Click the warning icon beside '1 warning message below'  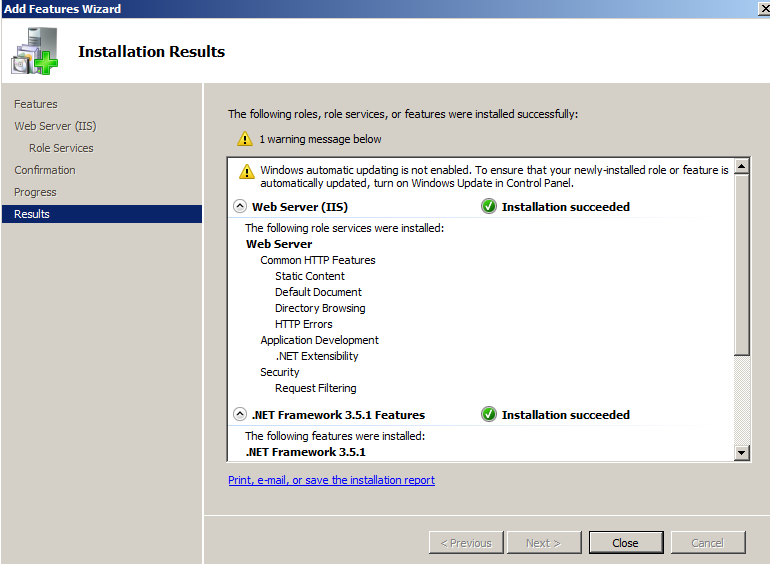click(x=245, y=139)
